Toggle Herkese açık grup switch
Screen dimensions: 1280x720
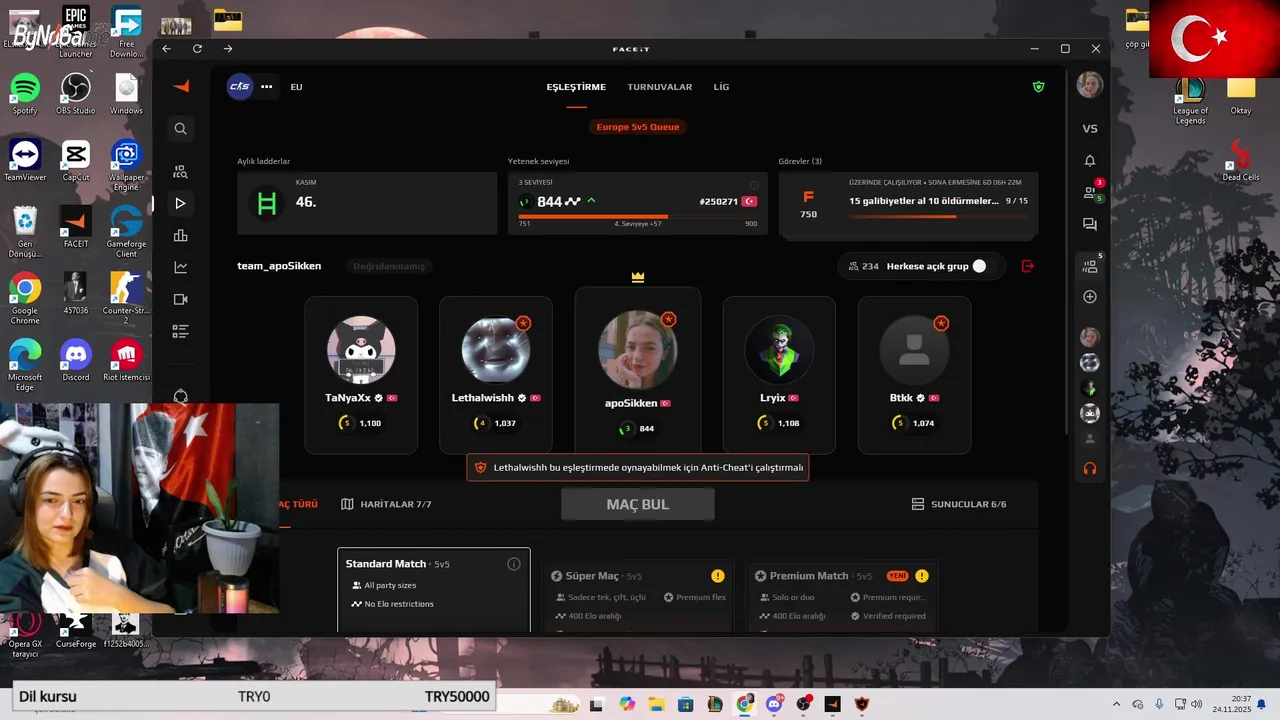[979, 266]
